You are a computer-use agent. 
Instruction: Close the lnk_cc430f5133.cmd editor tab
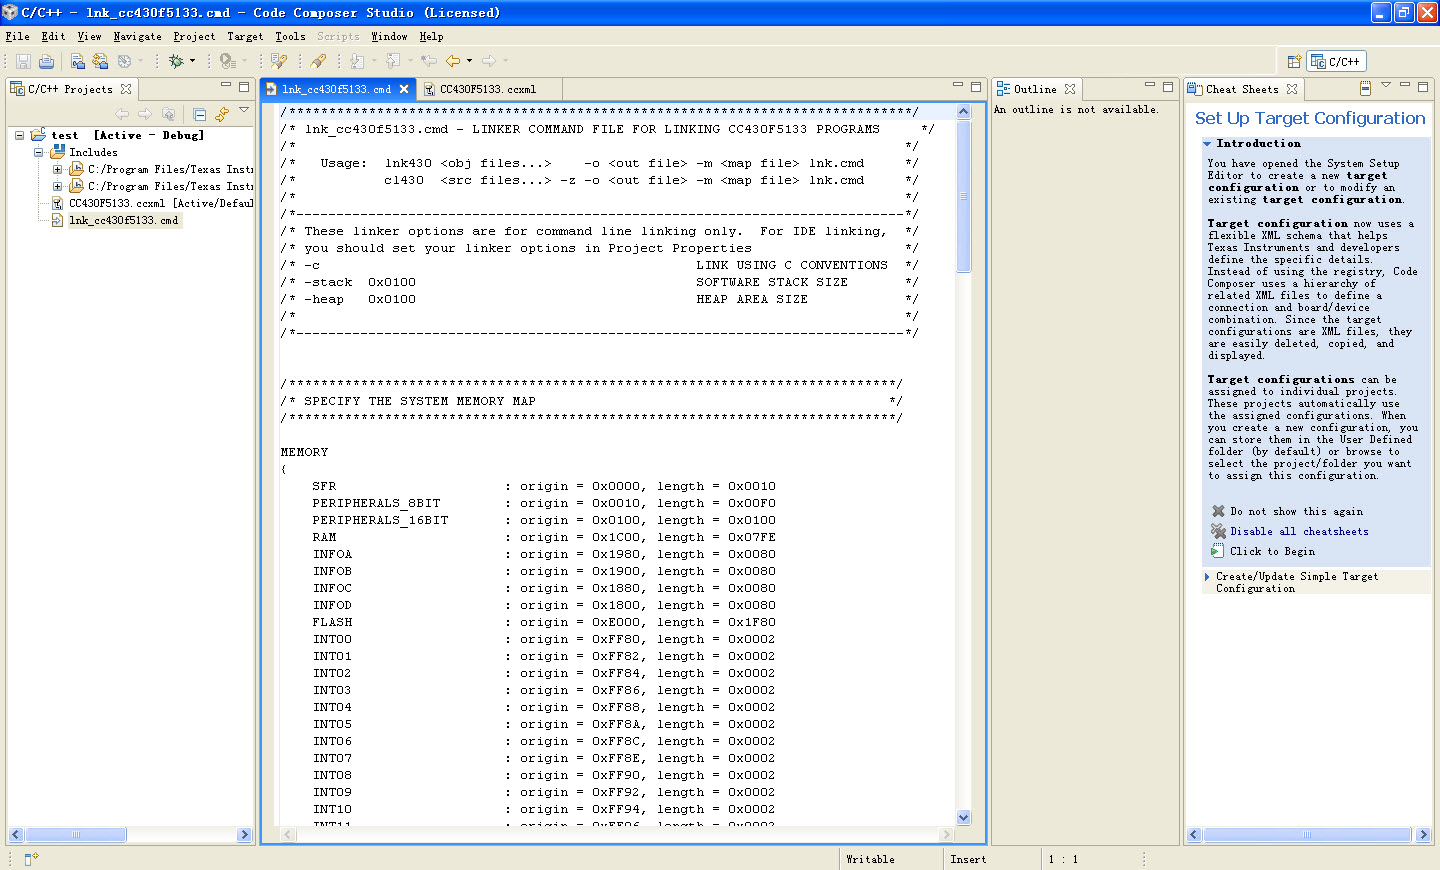[x=404, y=89]
